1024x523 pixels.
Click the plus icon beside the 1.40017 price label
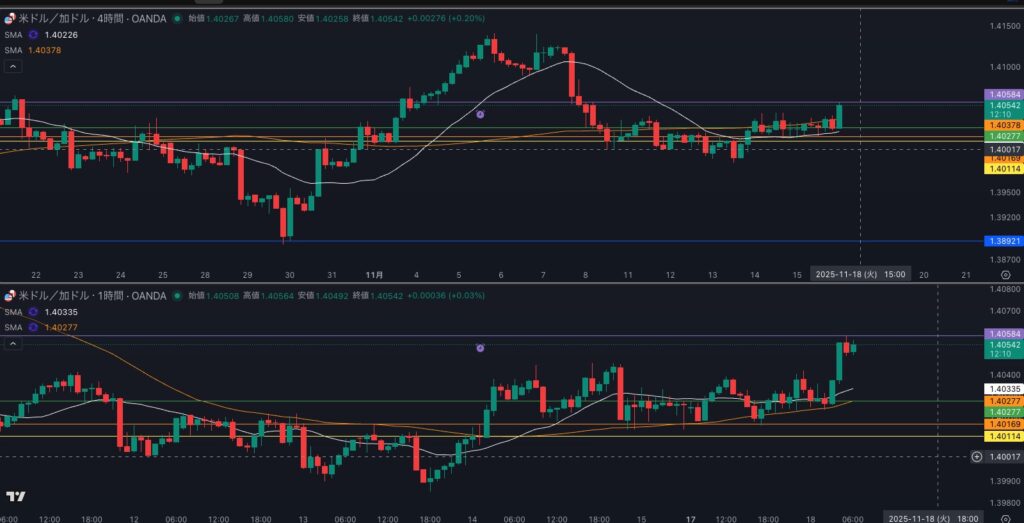point(976,457)
